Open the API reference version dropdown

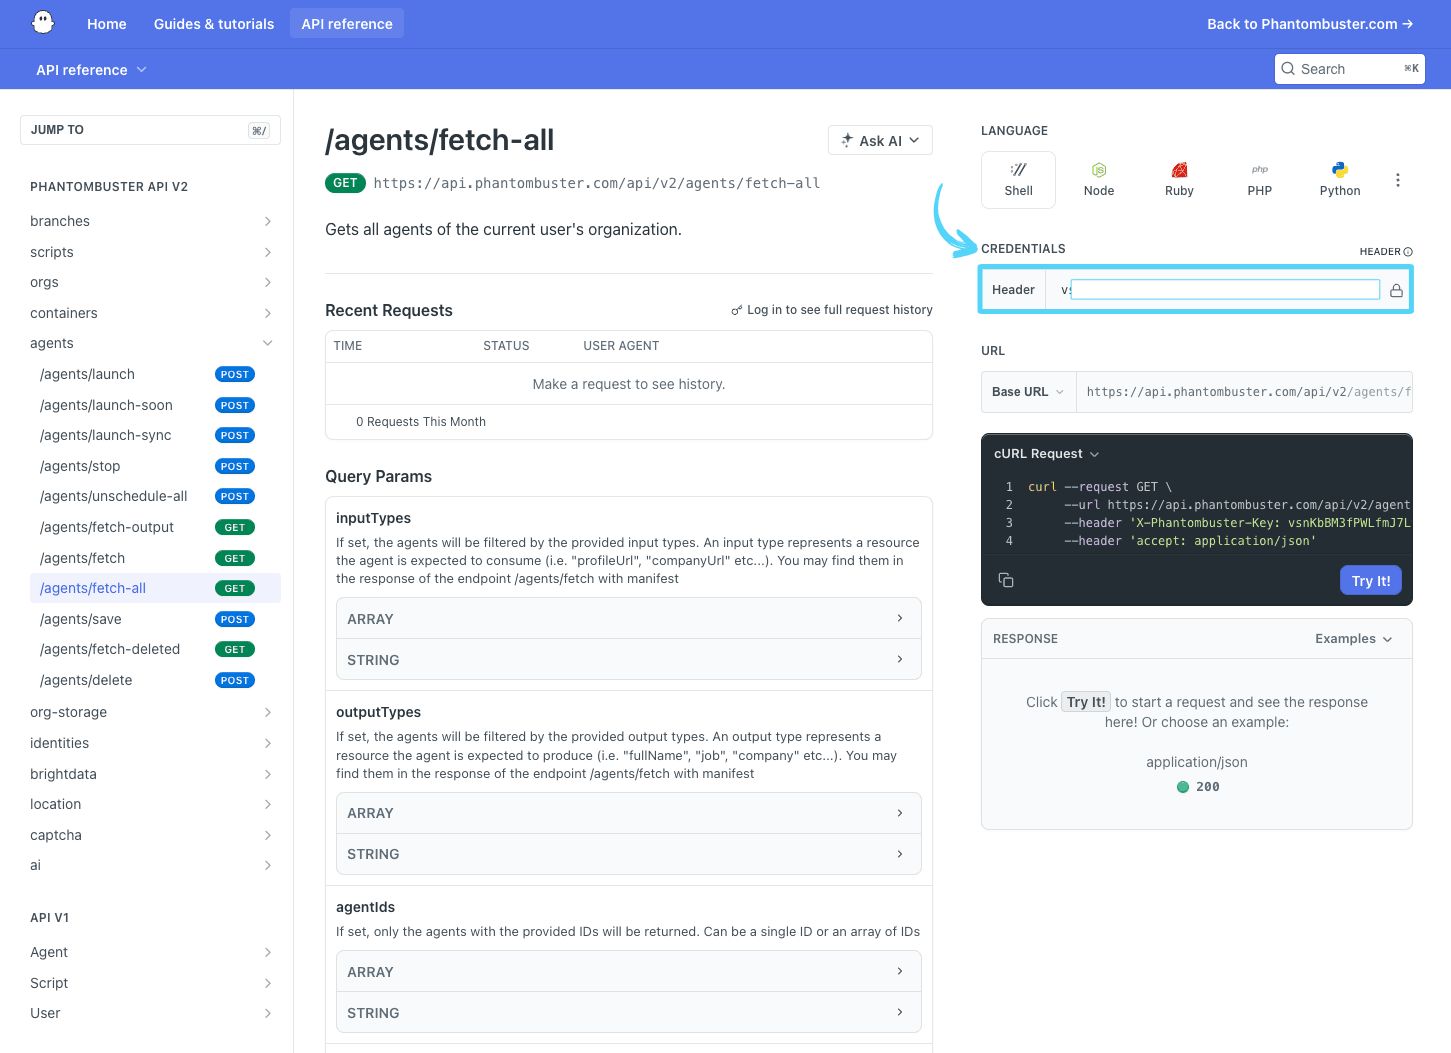(x=91, y=70)
